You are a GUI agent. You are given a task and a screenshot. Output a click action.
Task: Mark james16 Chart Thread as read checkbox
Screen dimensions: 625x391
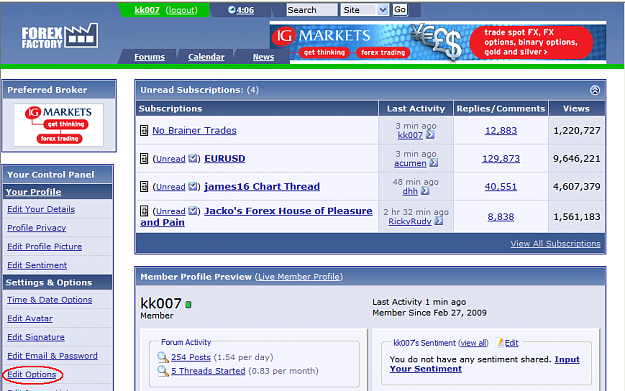coord(193,186)
